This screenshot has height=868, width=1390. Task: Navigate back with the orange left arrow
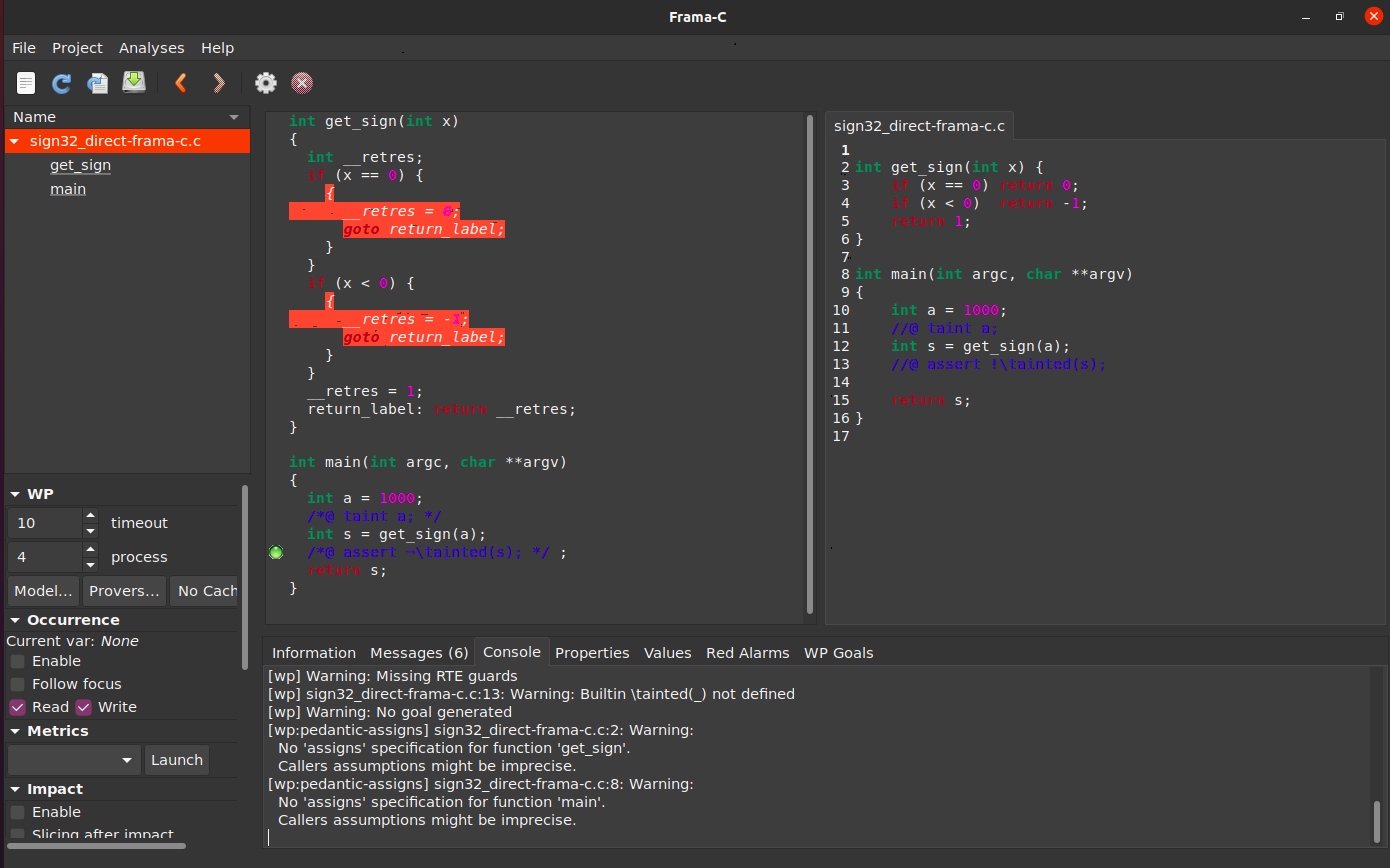point(181,83)
